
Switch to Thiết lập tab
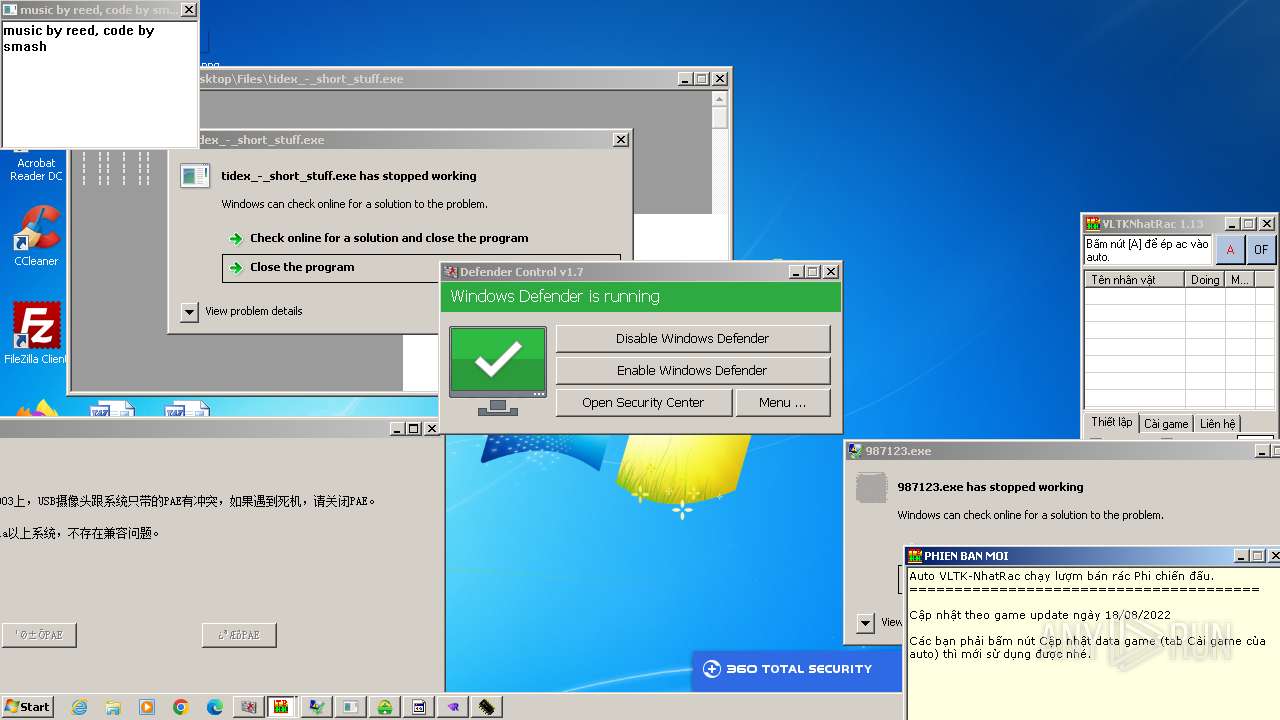click(1112, 423)
